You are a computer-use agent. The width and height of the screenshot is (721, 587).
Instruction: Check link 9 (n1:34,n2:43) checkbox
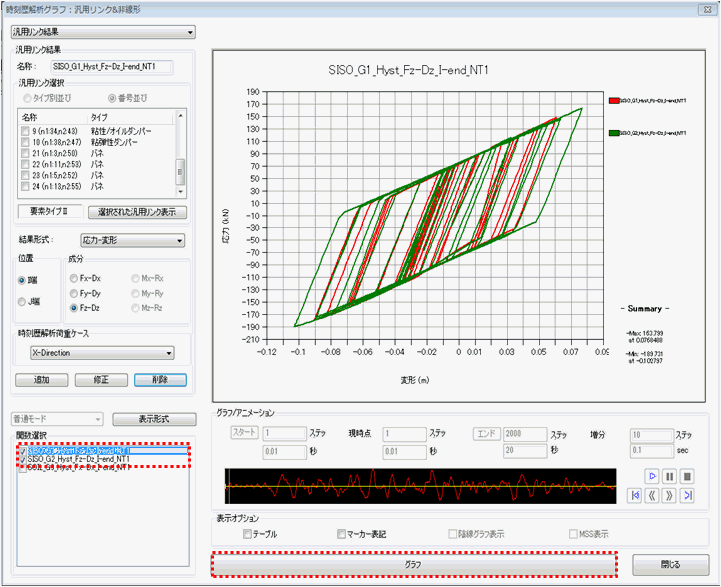(25, 131)
